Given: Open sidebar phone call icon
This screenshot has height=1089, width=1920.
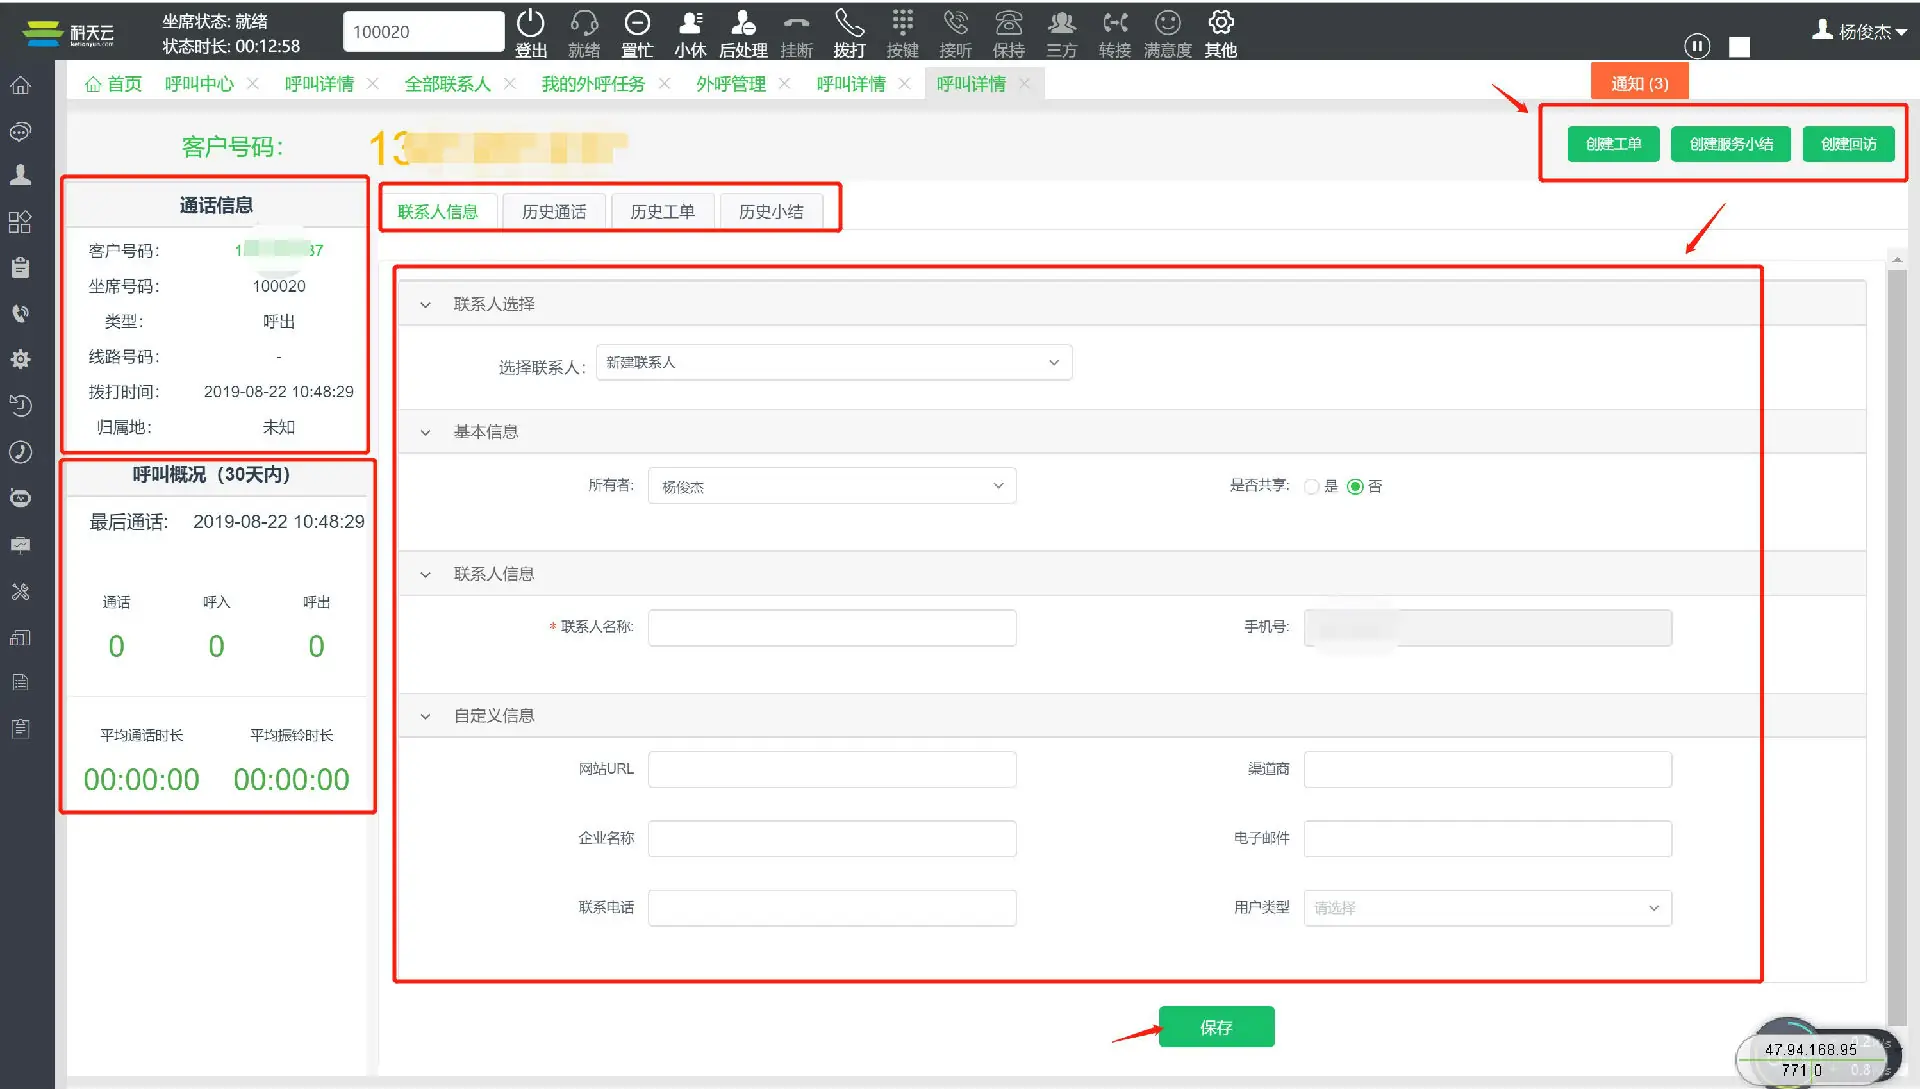Looking at the screenshot, I should coord(20,313).
